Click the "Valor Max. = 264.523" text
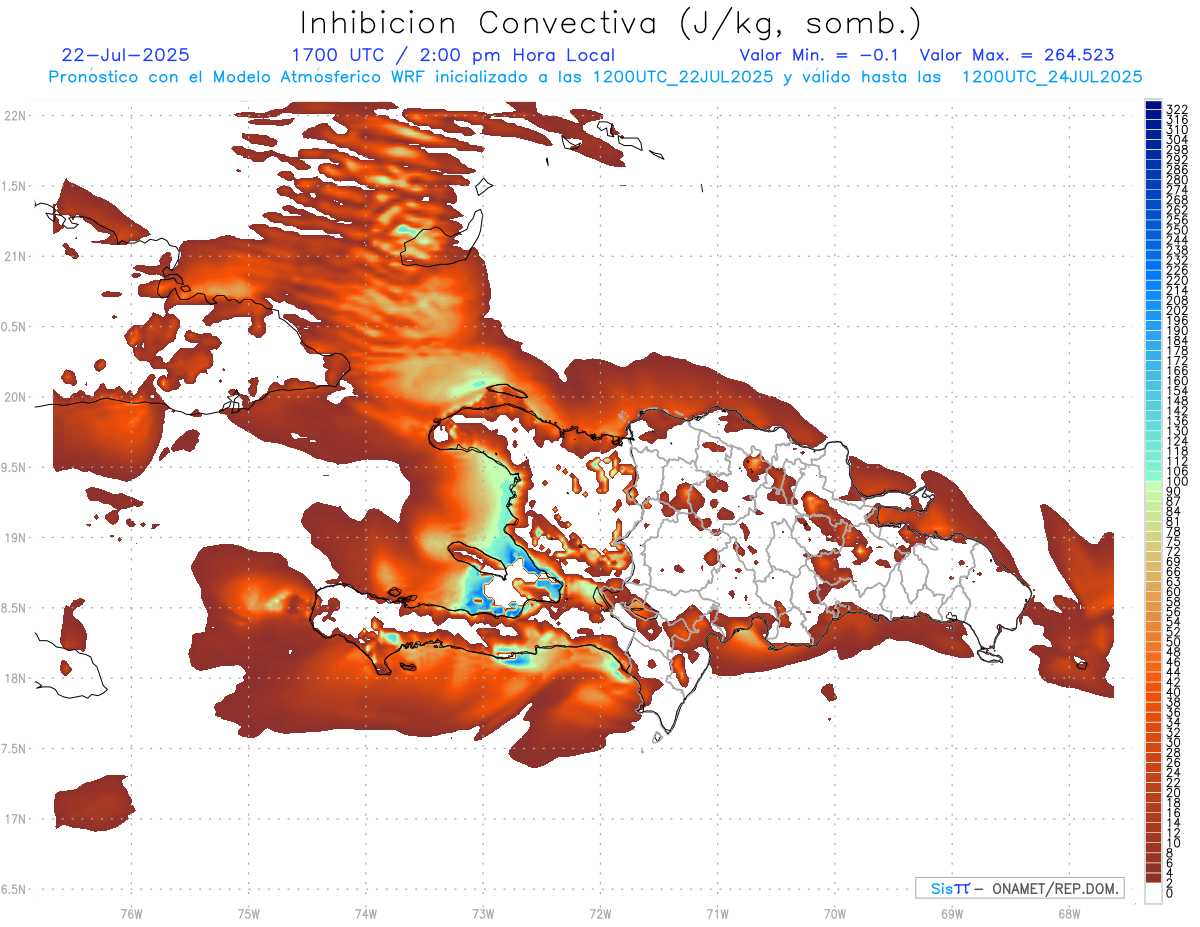Screen dimensions: 1200x927 tap(1016, 55)
